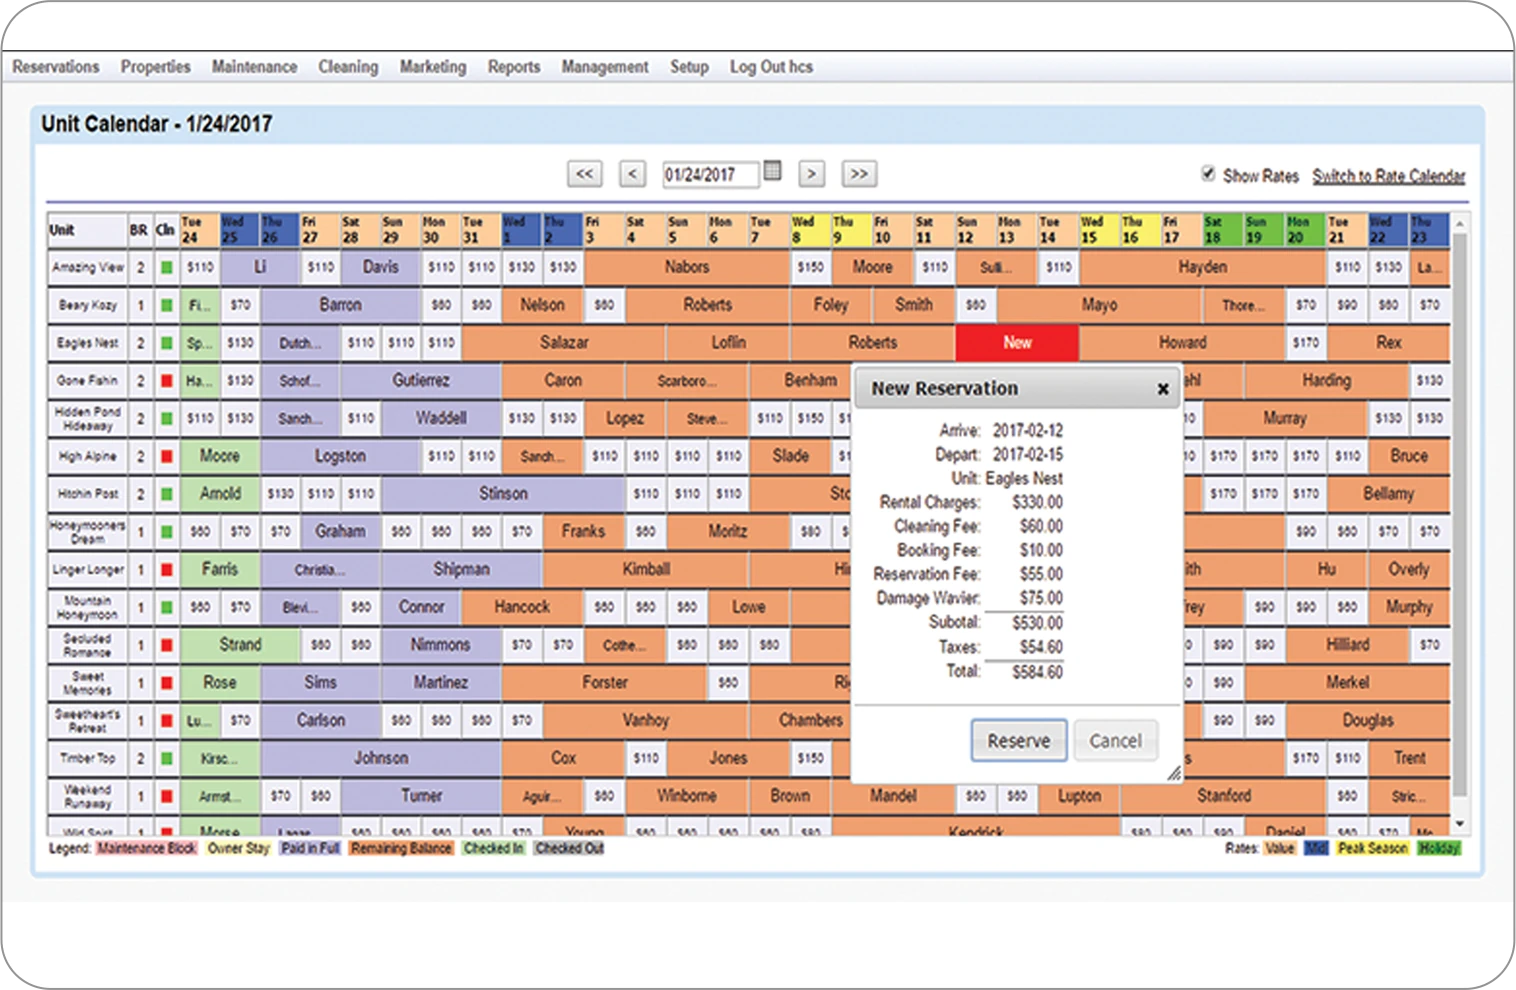Screen dimensions: 1516x990
Task: Open the Cleaning menu
Action: coord(348,67)
